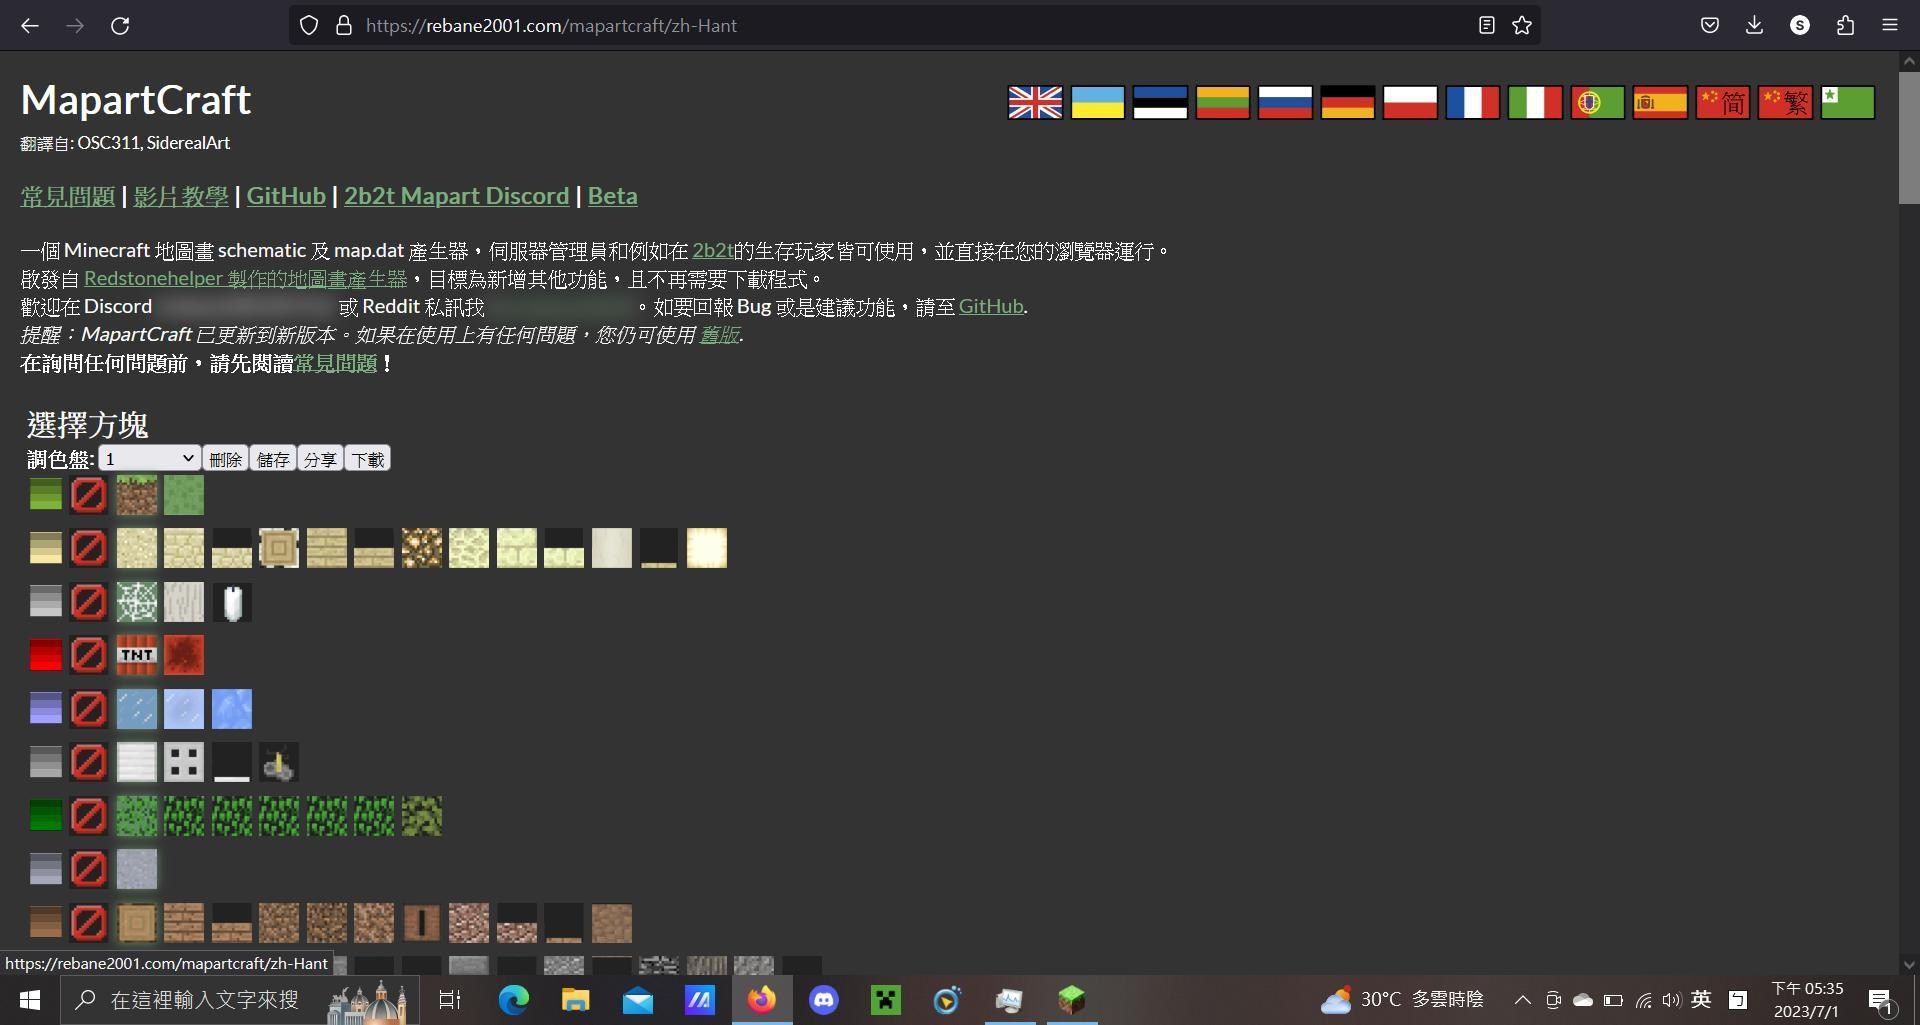Screen dimensions: 1920x1025
Task: Select the grass block with dirt side
Action: click(x=137, y=495)
